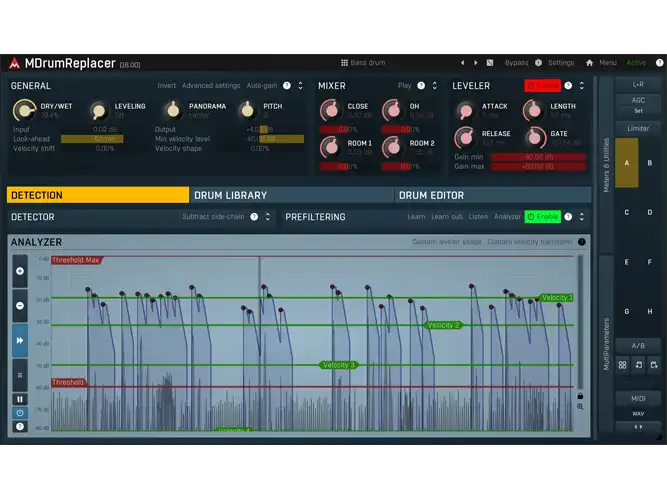Go to previous preset arrow
667x500 pixels.
[x=462, y=63]
